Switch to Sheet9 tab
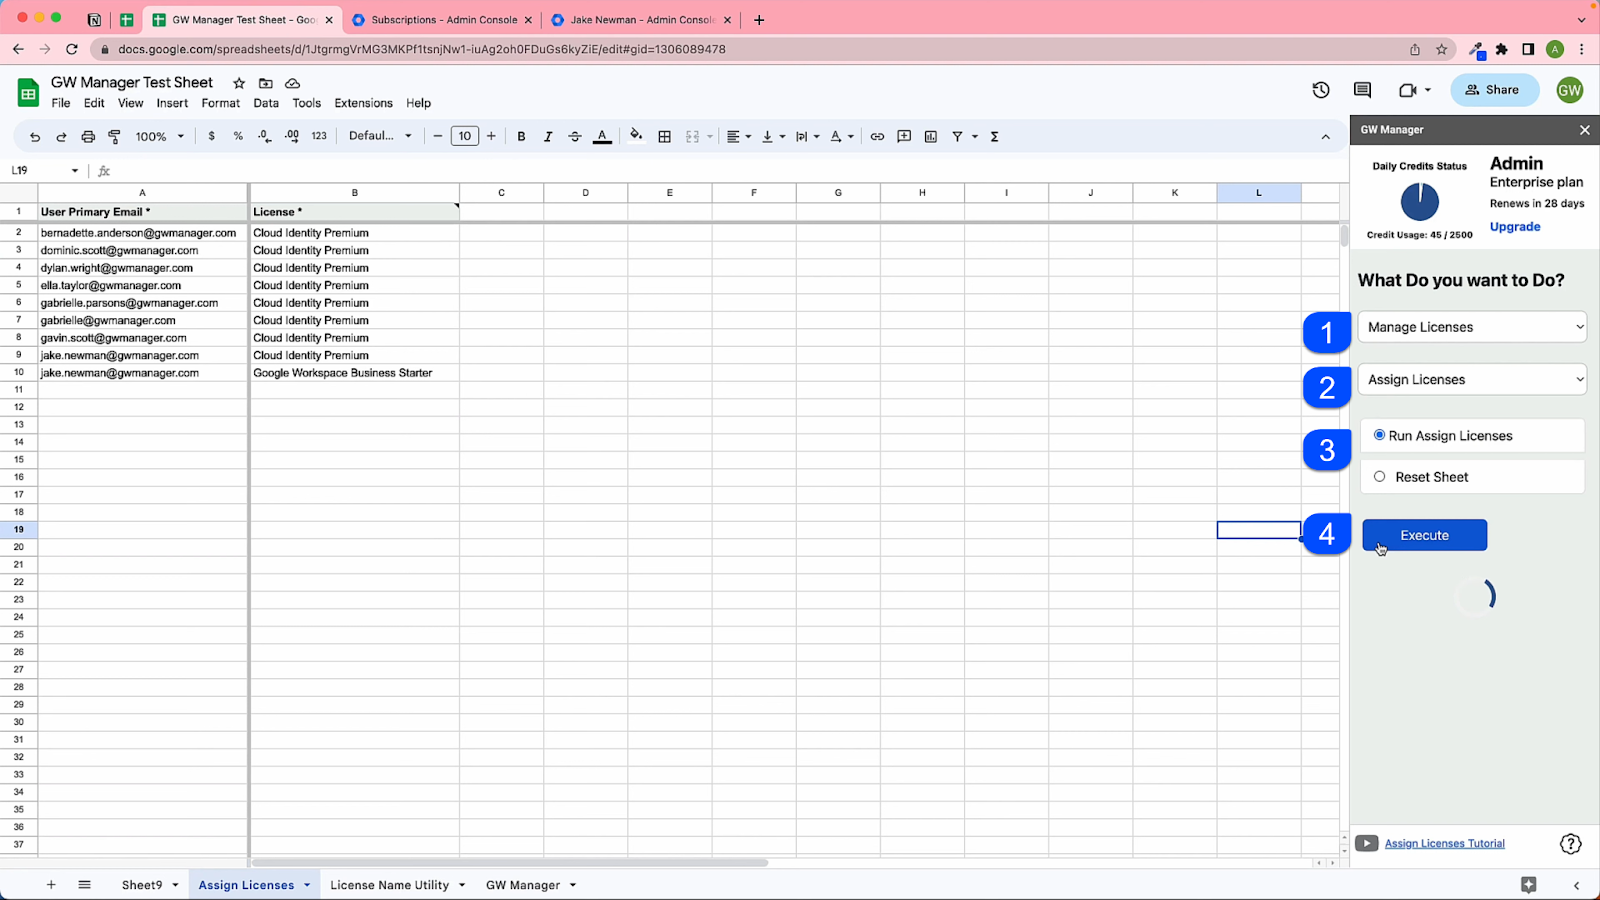Screen dimensions: 1600x900 [142, 885]
